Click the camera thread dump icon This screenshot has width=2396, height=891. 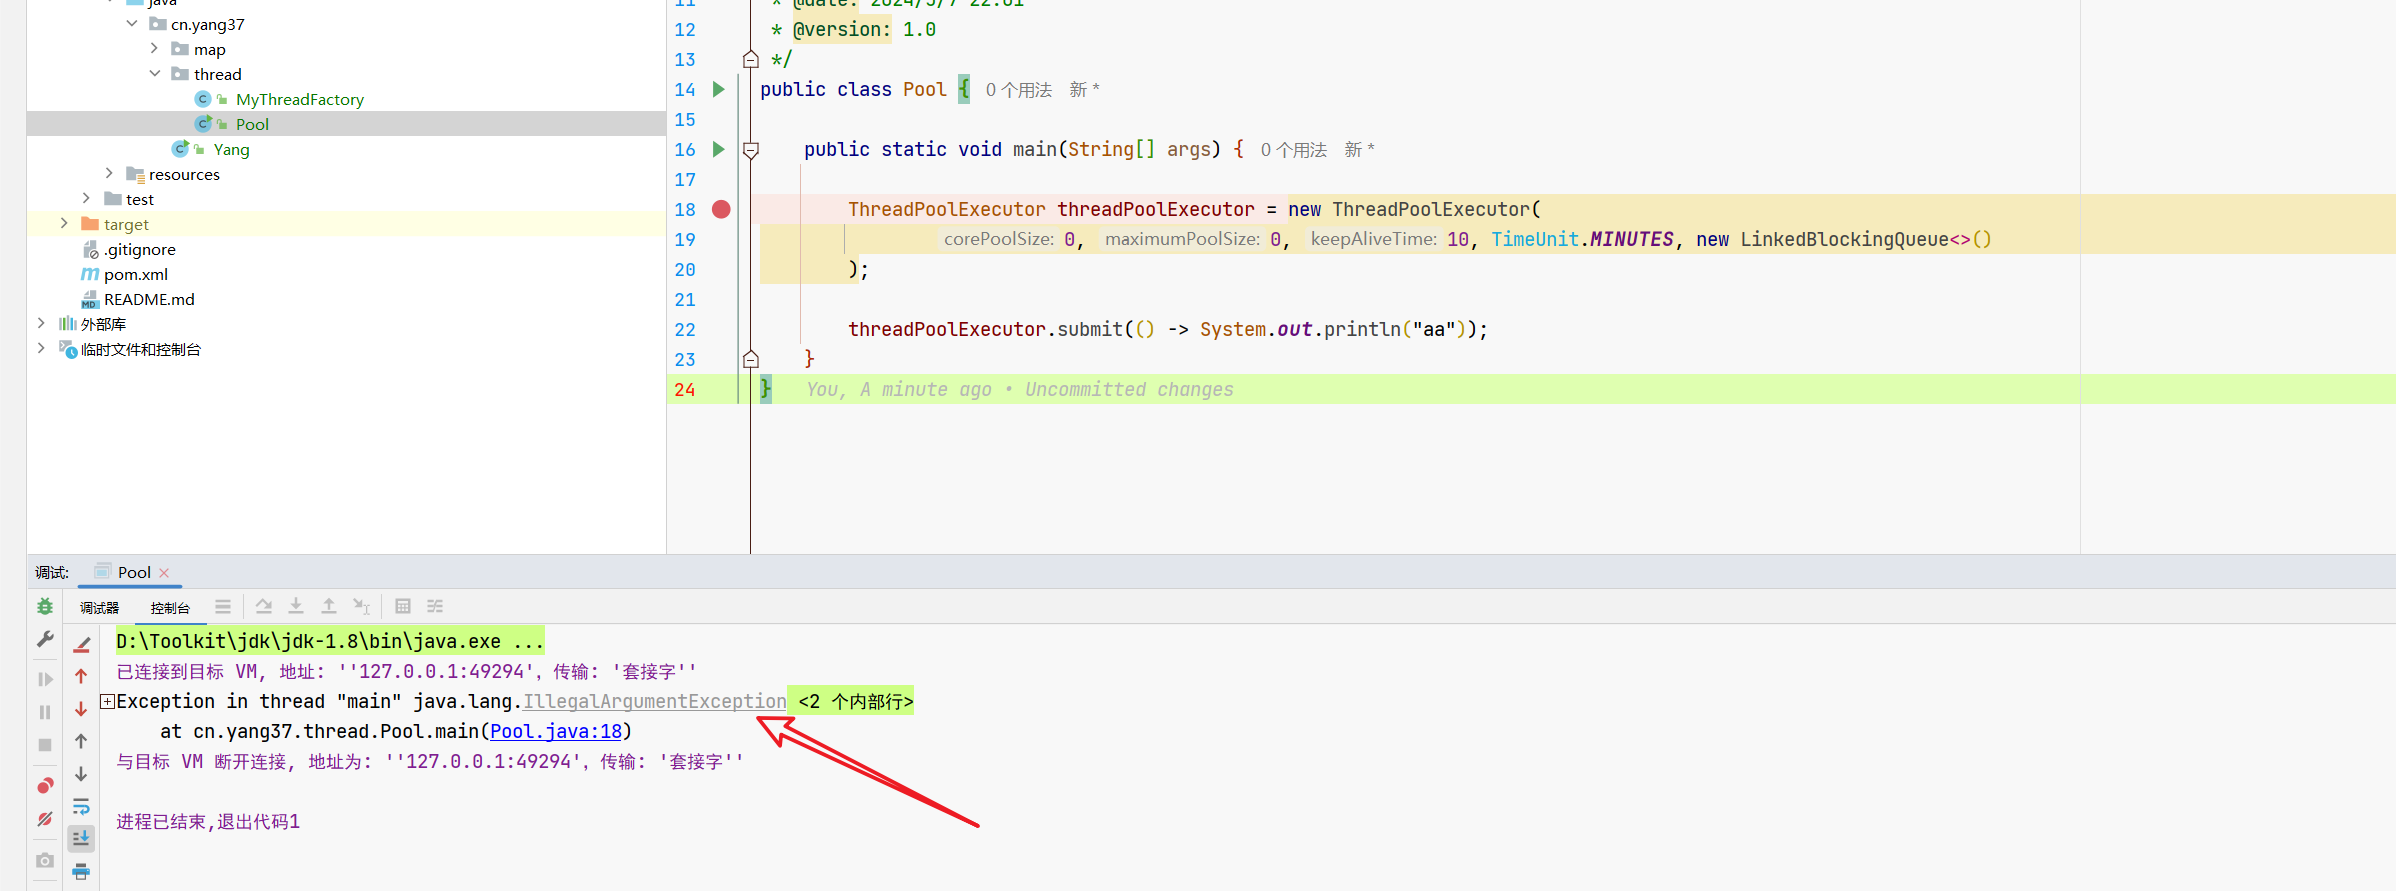click(45, 860)
